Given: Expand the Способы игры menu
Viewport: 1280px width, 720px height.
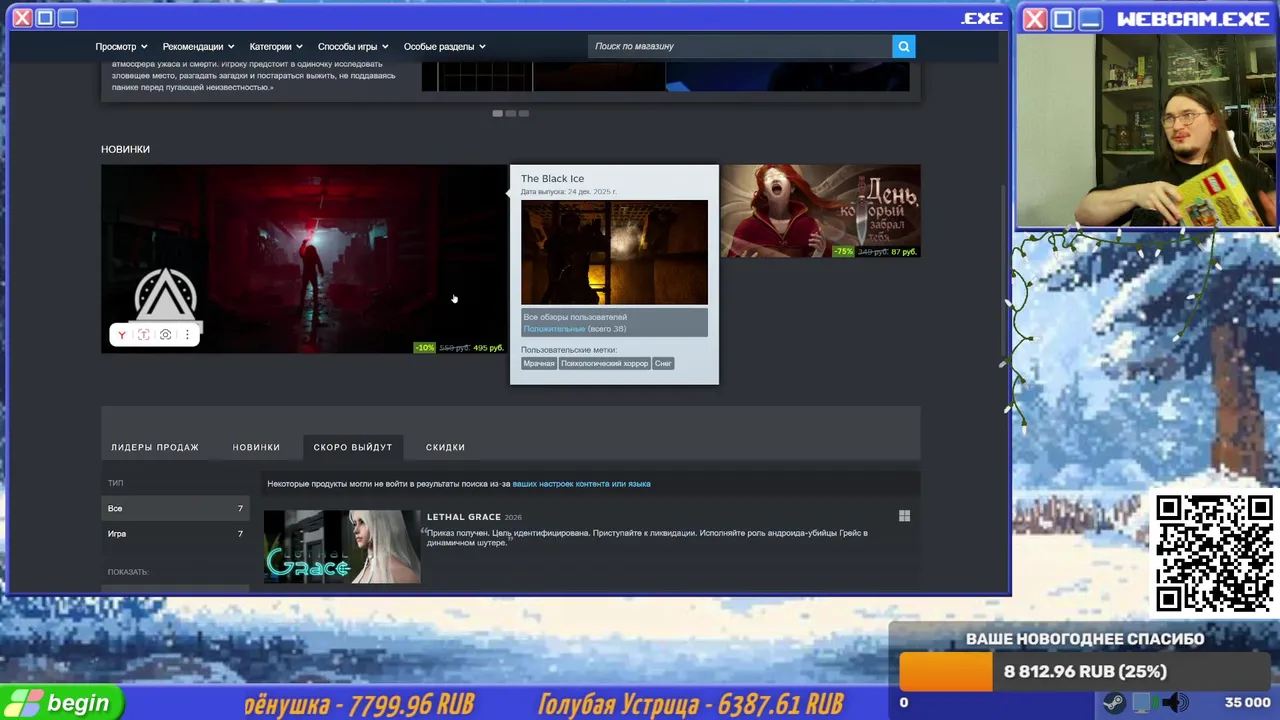Looking at the screenshot, I should click(x=353, y=46).
